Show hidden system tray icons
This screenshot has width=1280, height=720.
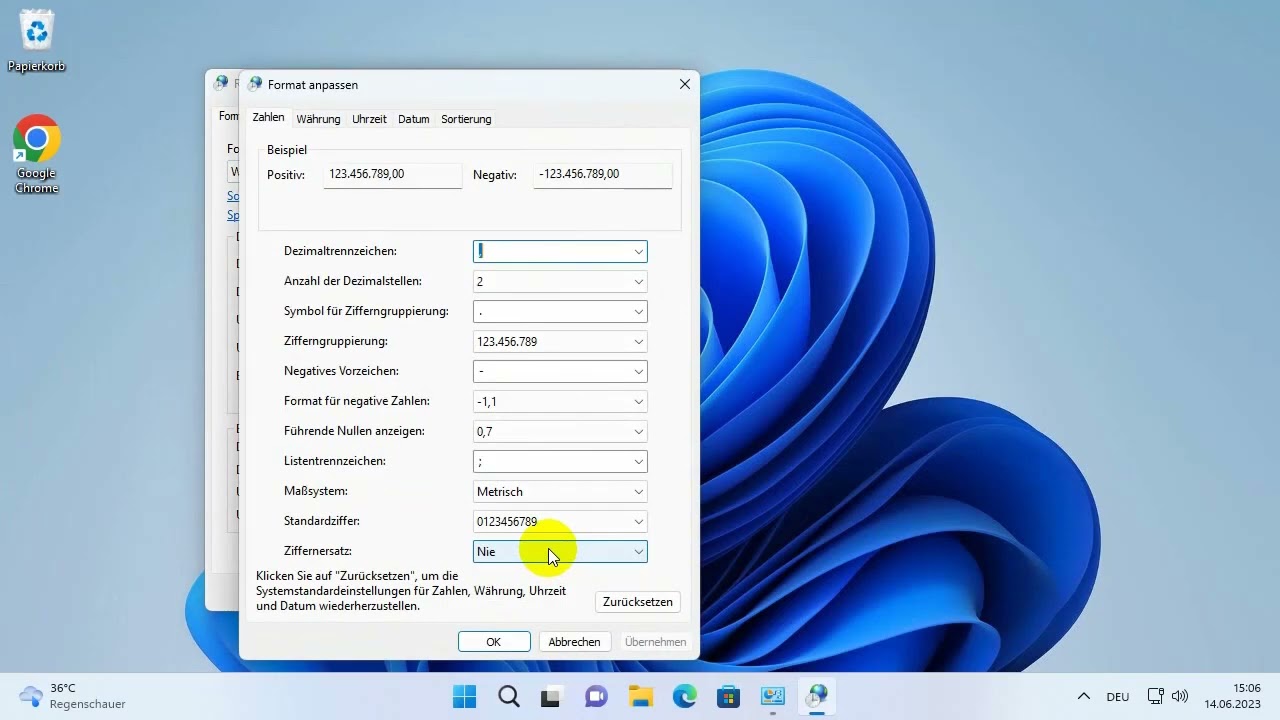1083,696
